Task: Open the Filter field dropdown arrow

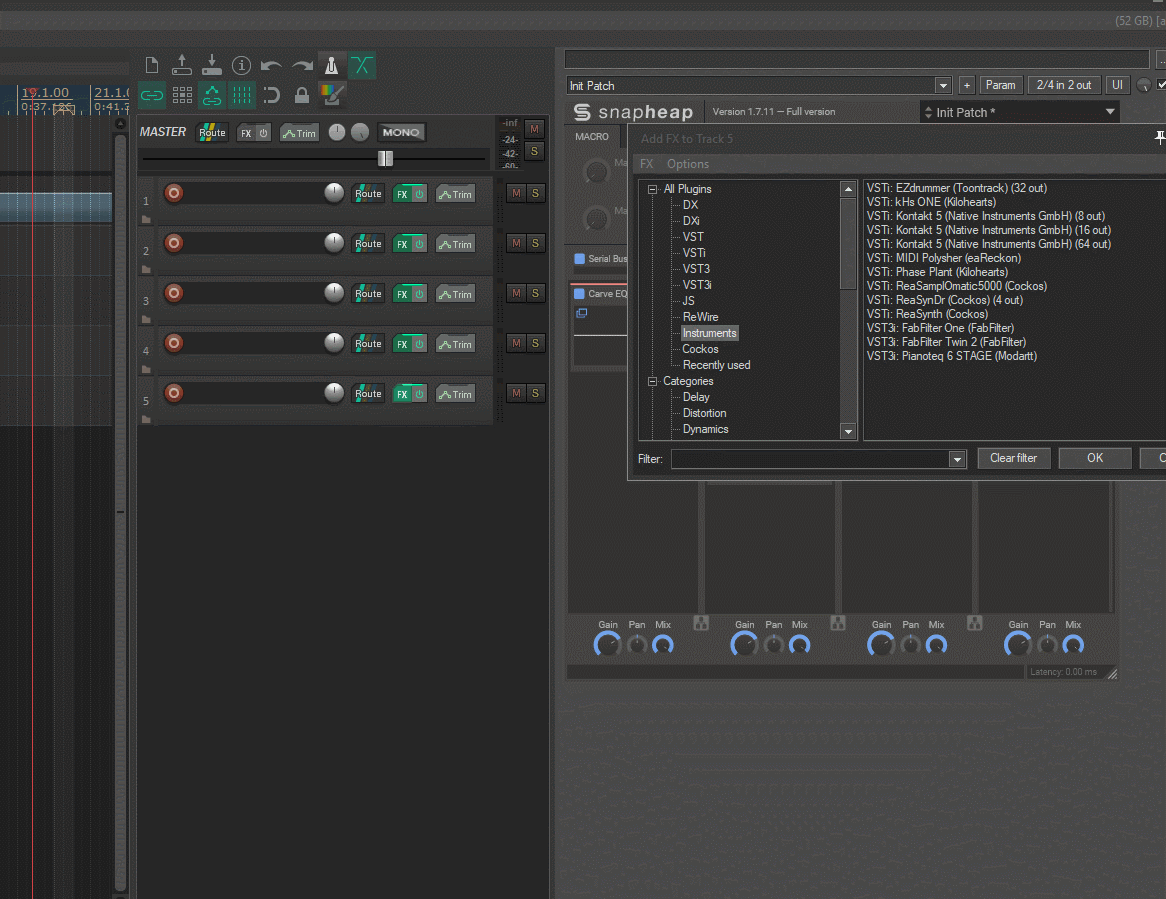Action: click(957, 460)
